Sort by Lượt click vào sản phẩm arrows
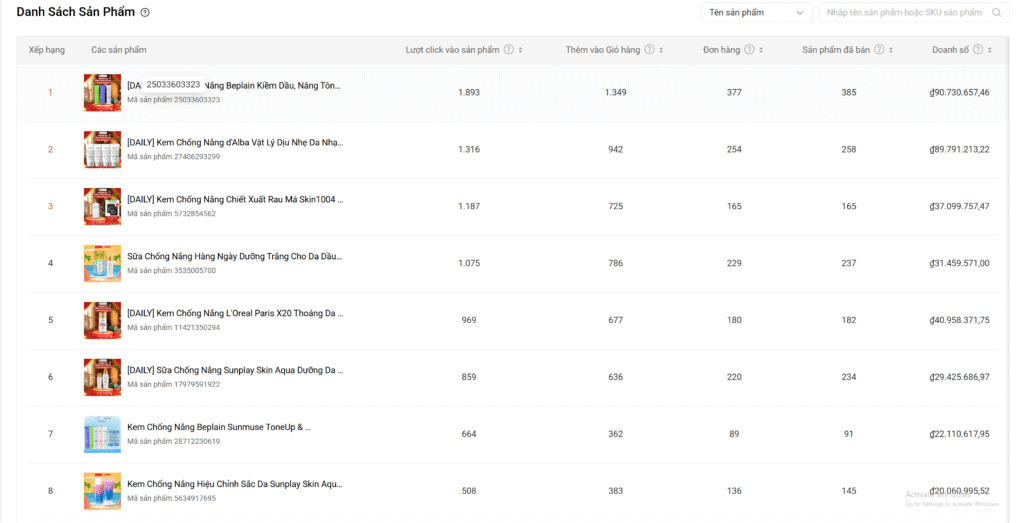This screenshot has width=1024, height=523. (520, 50)
